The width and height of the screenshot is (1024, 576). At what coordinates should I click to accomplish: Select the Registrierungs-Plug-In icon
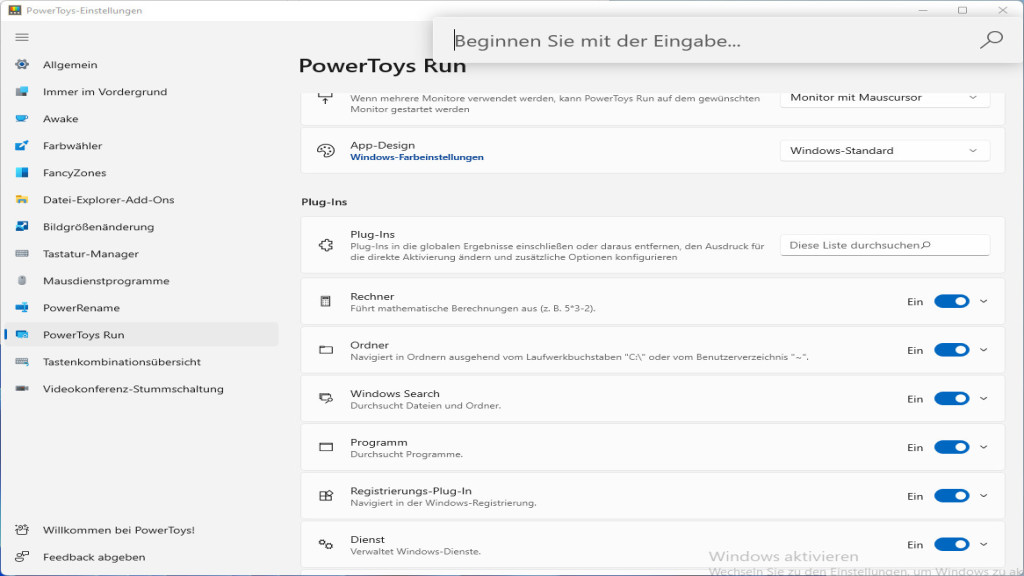pos(325,495)
